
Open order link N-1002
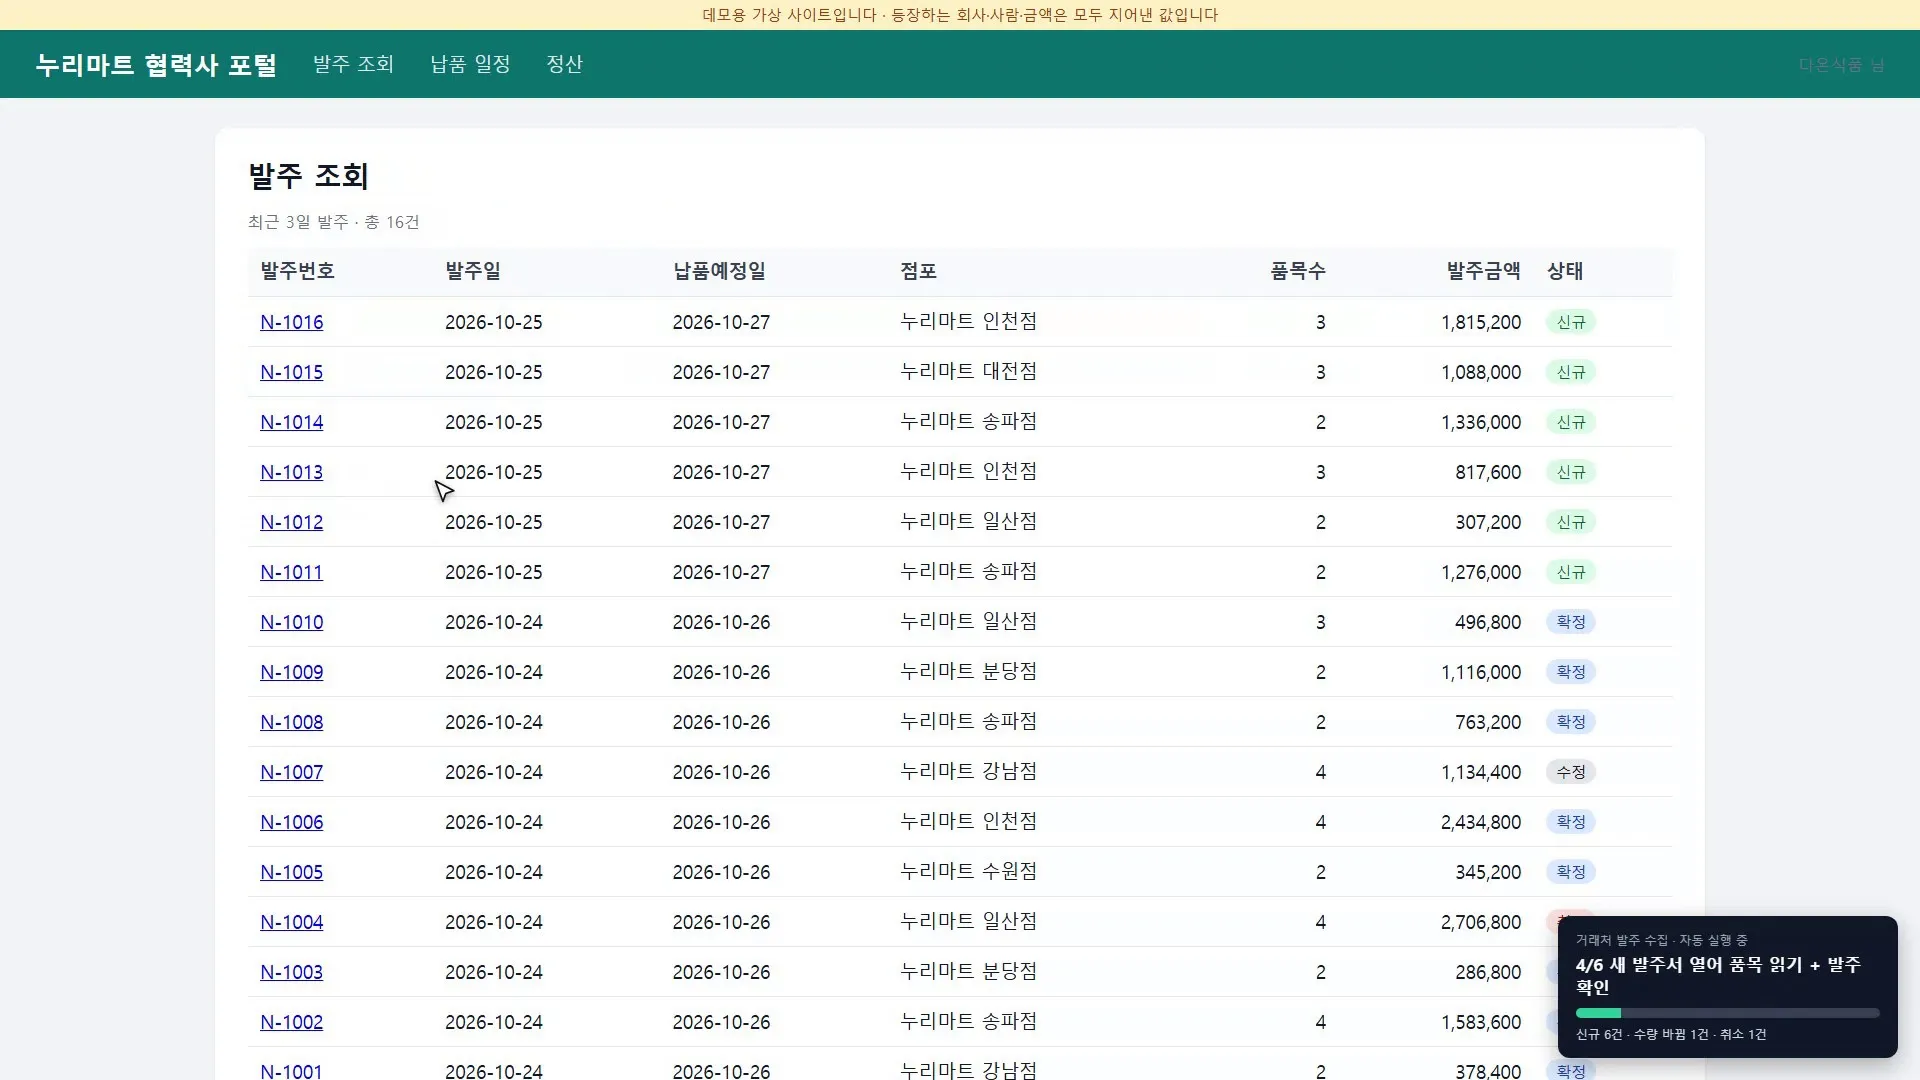pyautogui.click(x=291, y=1022)
